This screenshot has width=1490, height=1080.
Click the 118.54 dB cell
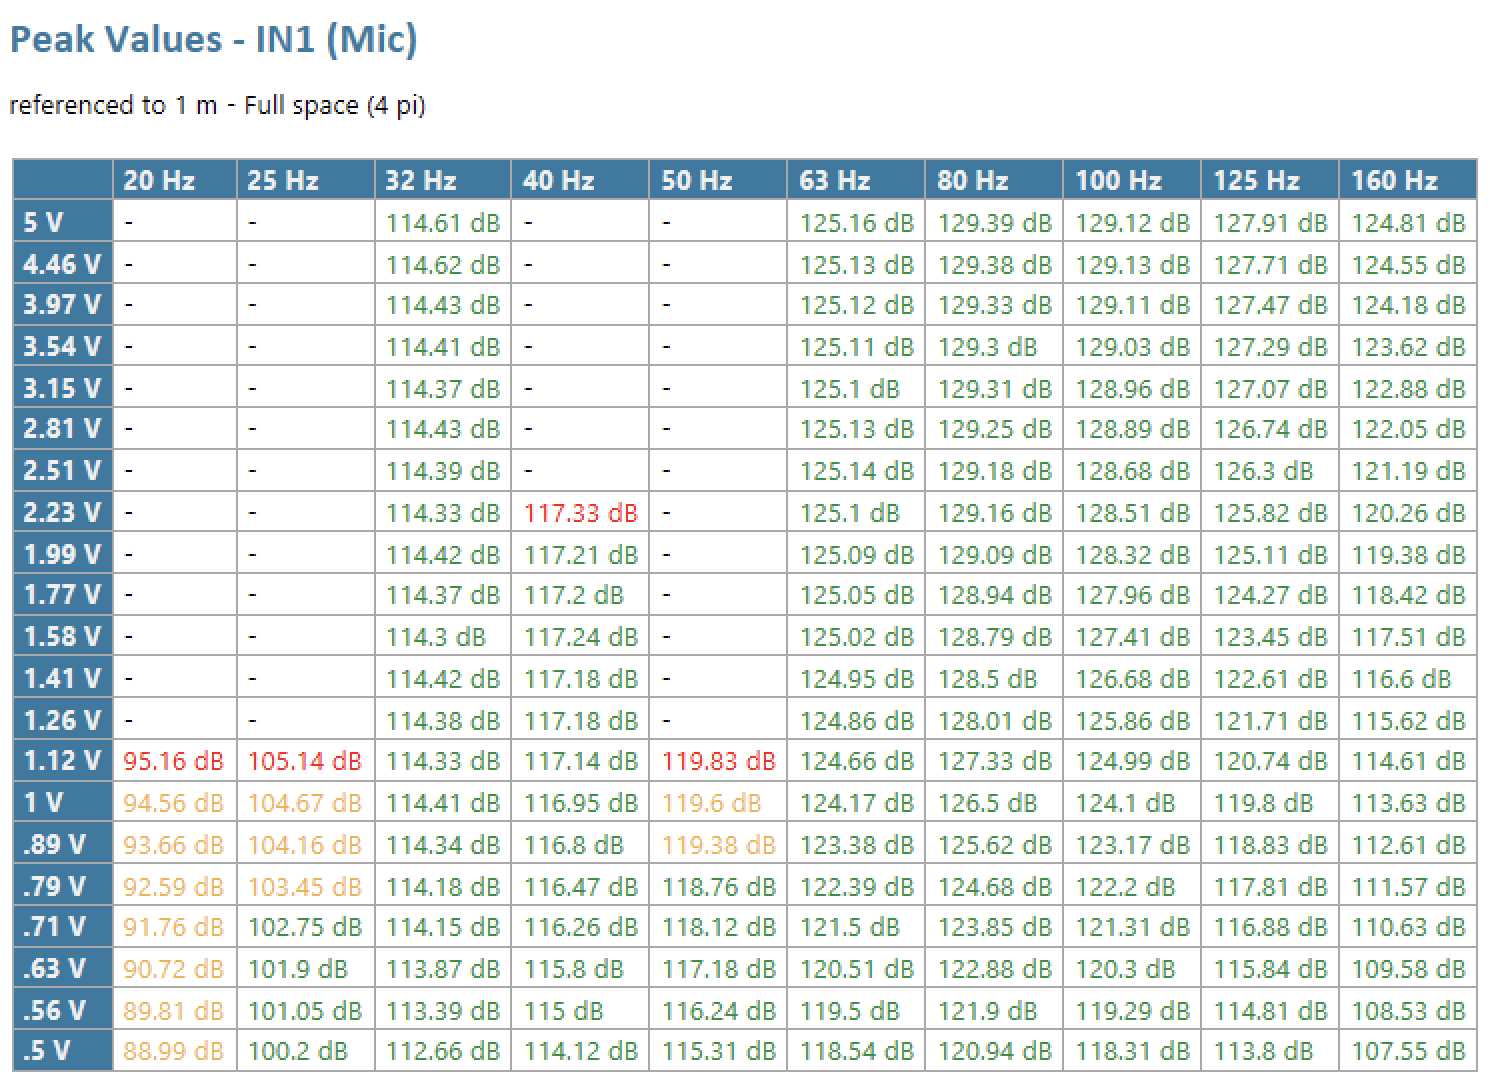click(x=856, y=1052)
